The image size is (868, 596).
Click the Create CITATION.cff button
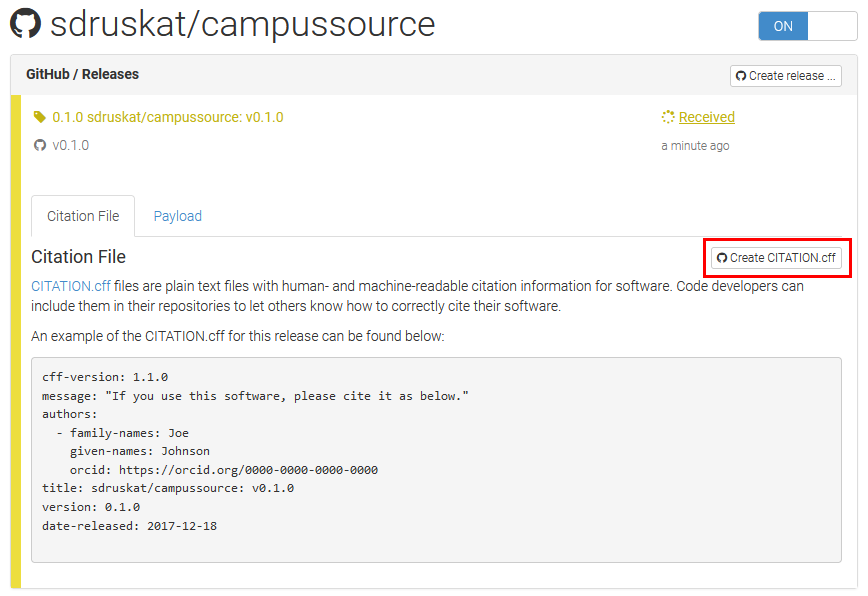click(x=776, y=258)
